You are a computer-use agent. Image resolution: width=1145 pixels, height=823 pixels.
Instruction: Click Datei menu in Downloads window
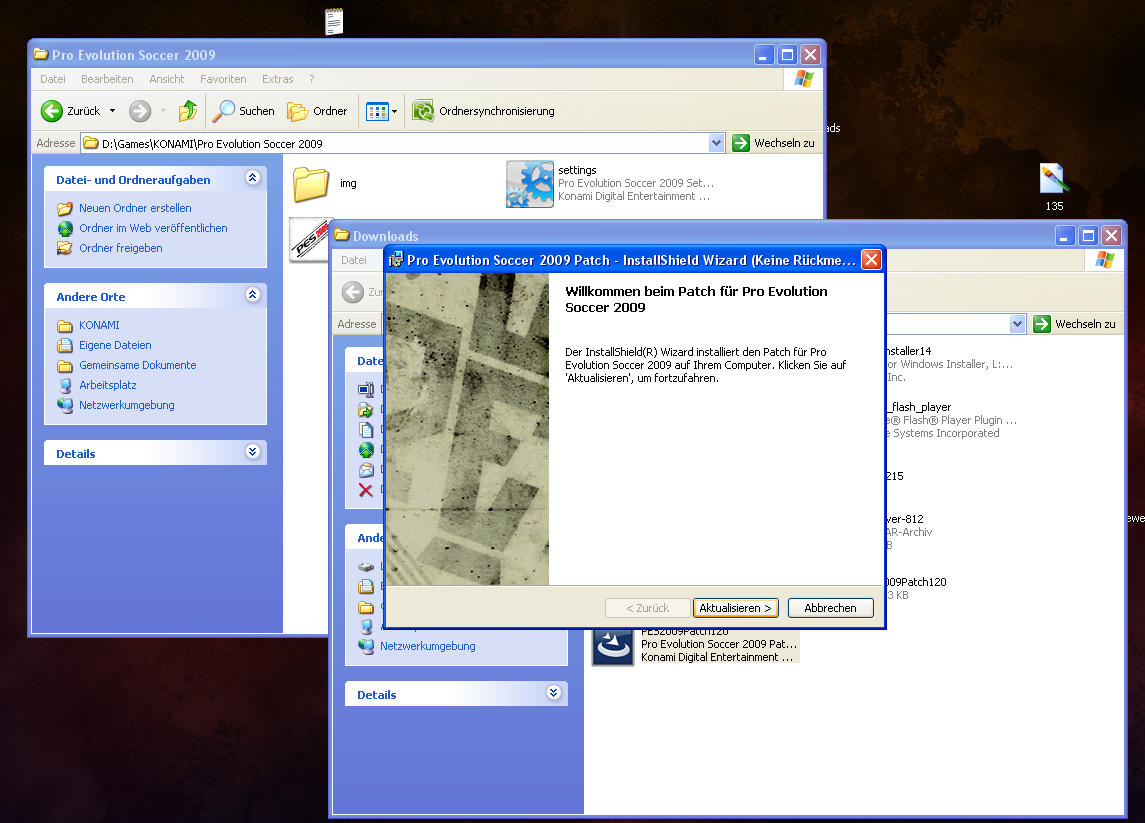coord(354,260)
